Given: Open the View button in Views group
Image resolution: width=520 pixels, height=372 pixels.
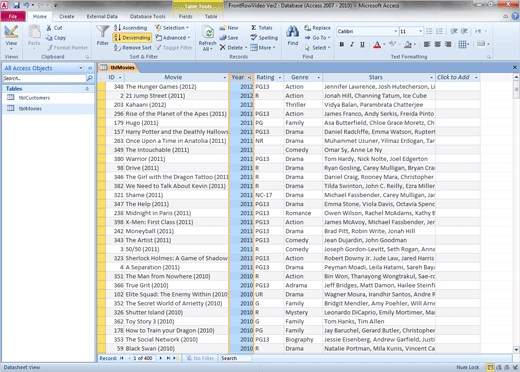Looking at the screenshot, I should 11,37.
